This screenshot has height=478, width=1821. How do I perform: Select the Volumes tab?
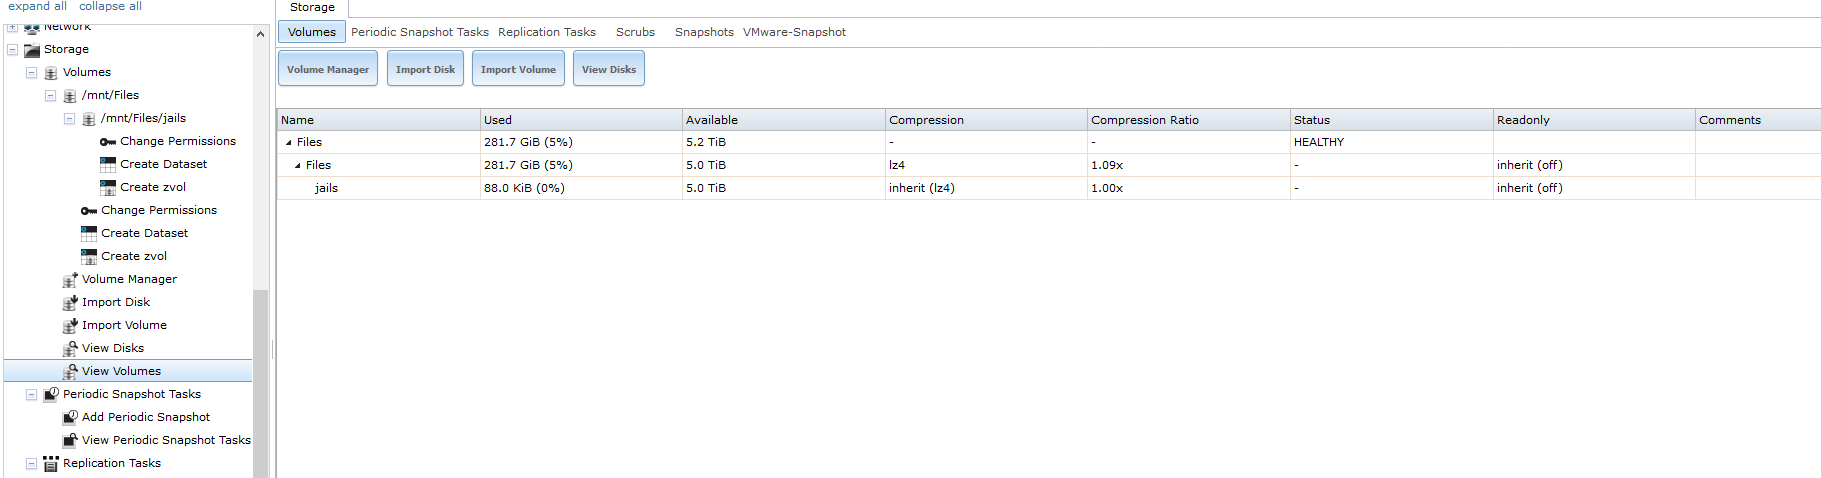pos(312,32)
